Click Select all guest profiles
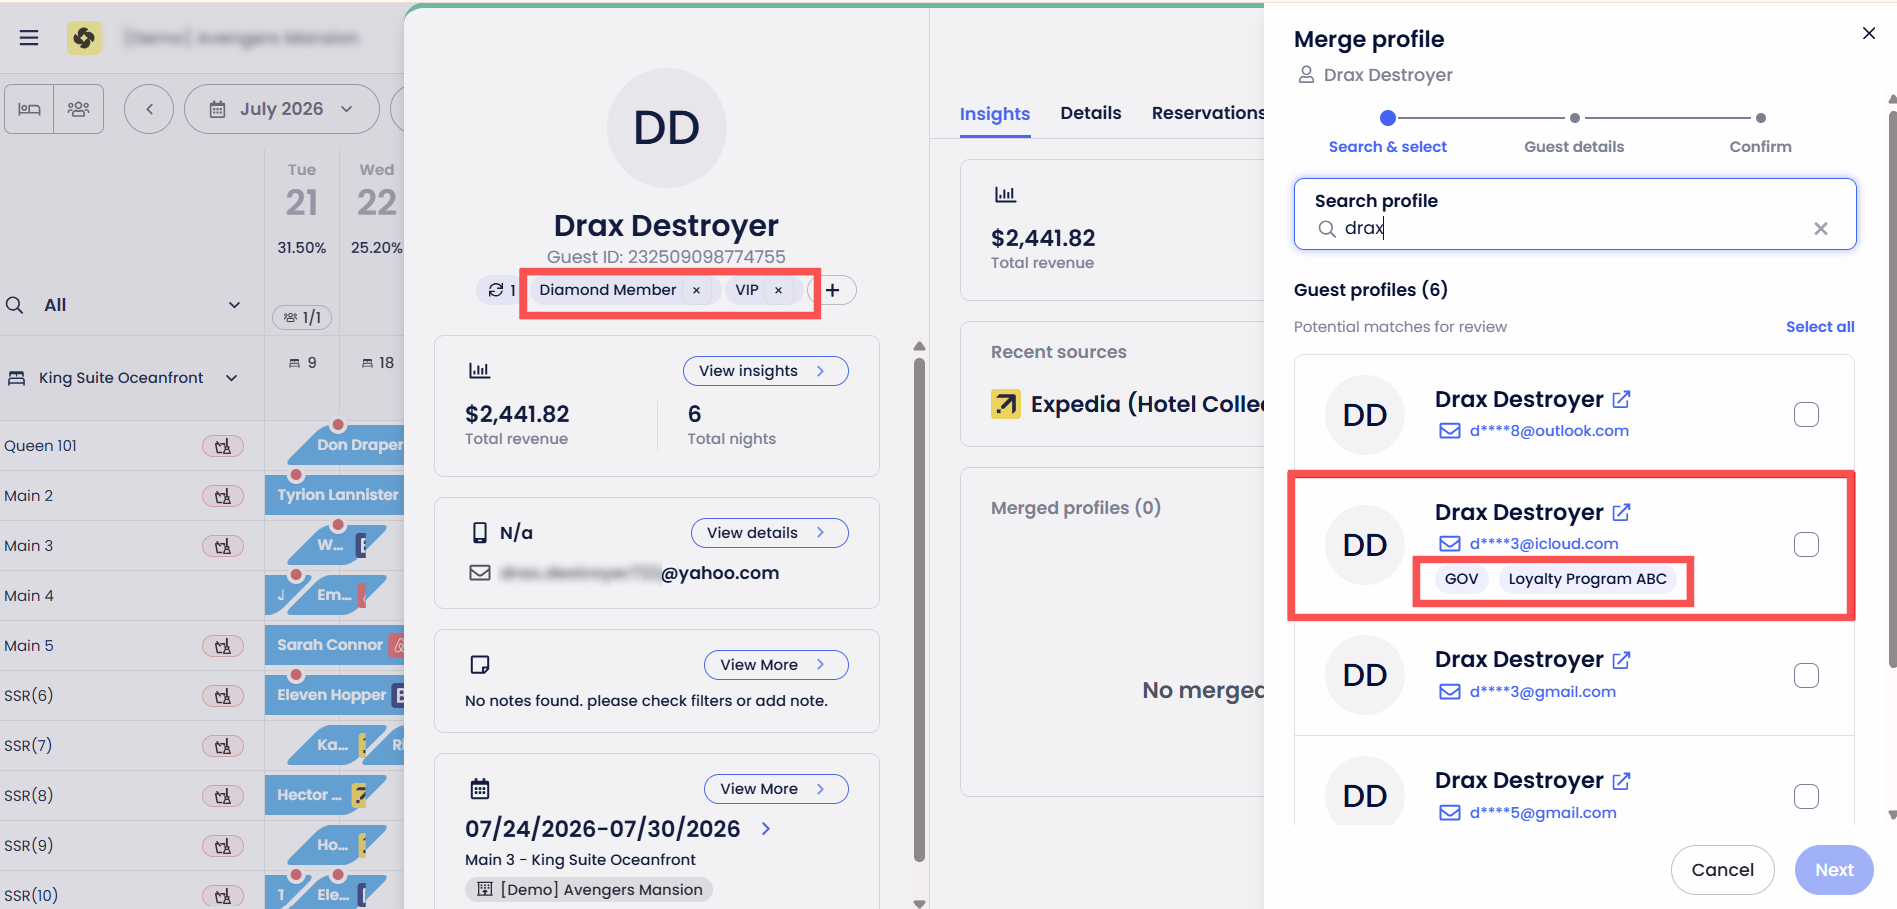The width and height of the screenshot is (1897, 909). 1820,327
